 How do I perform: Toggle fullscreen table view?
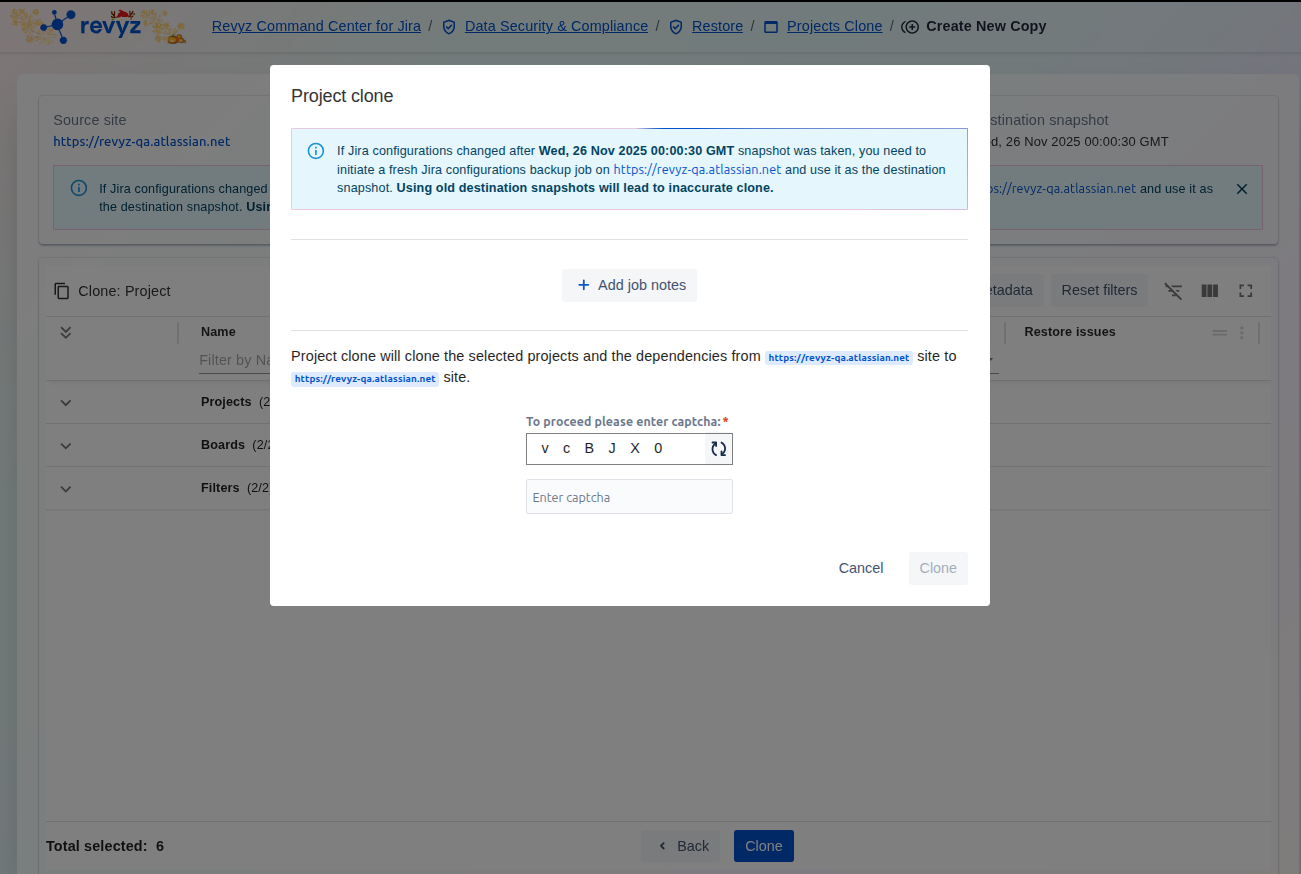point(1245,291)
